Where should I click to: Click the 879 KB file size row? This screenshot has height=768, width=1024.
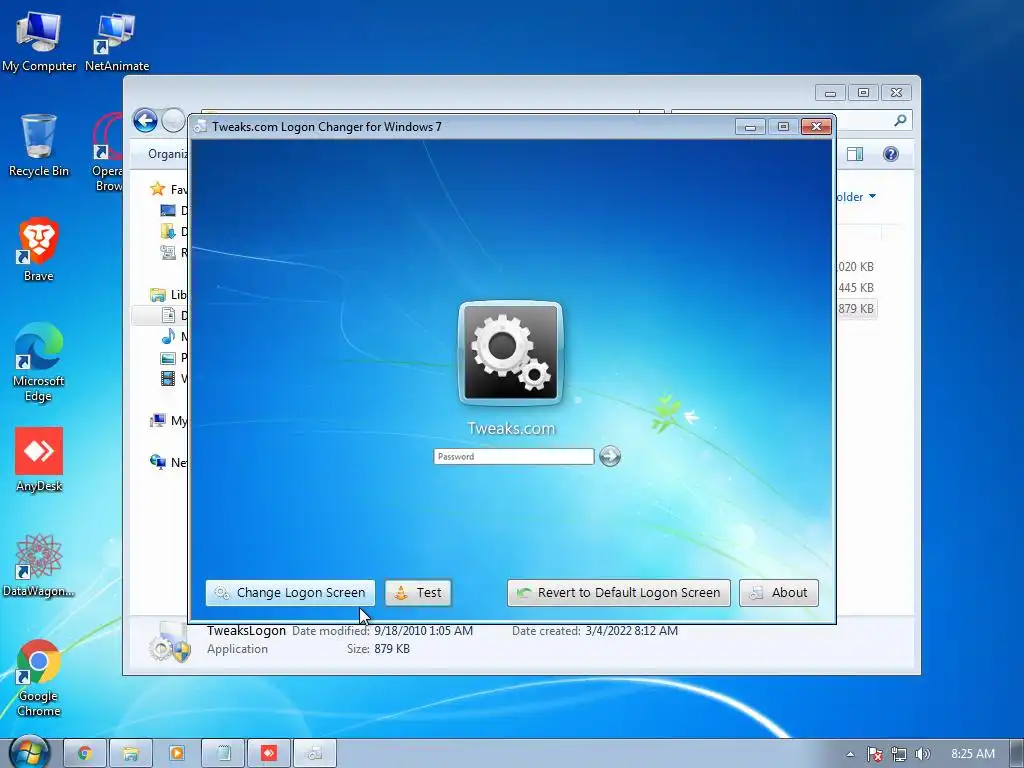click(x=856, y=308)
